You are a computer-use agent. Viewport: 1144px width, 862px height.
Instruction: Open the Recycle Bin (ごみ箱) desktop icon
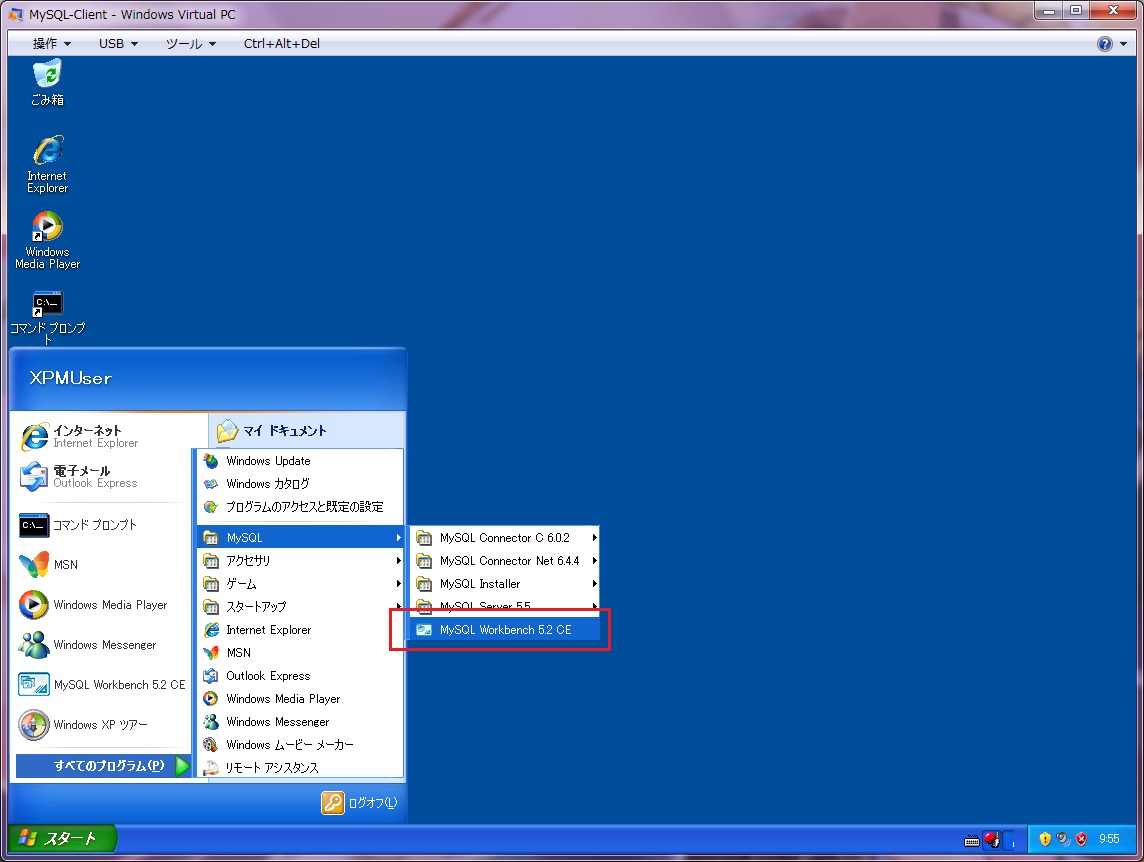[47, 83]
